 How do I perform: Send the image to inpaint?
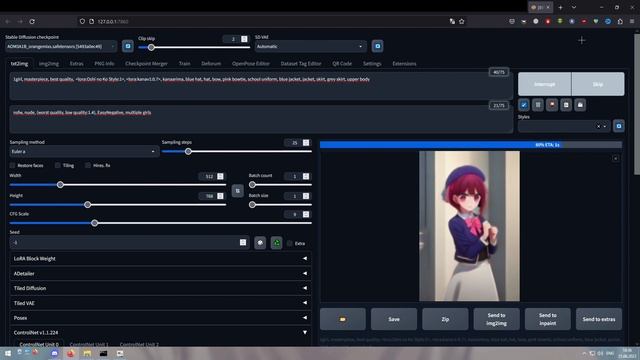click(x=548, y=319)
